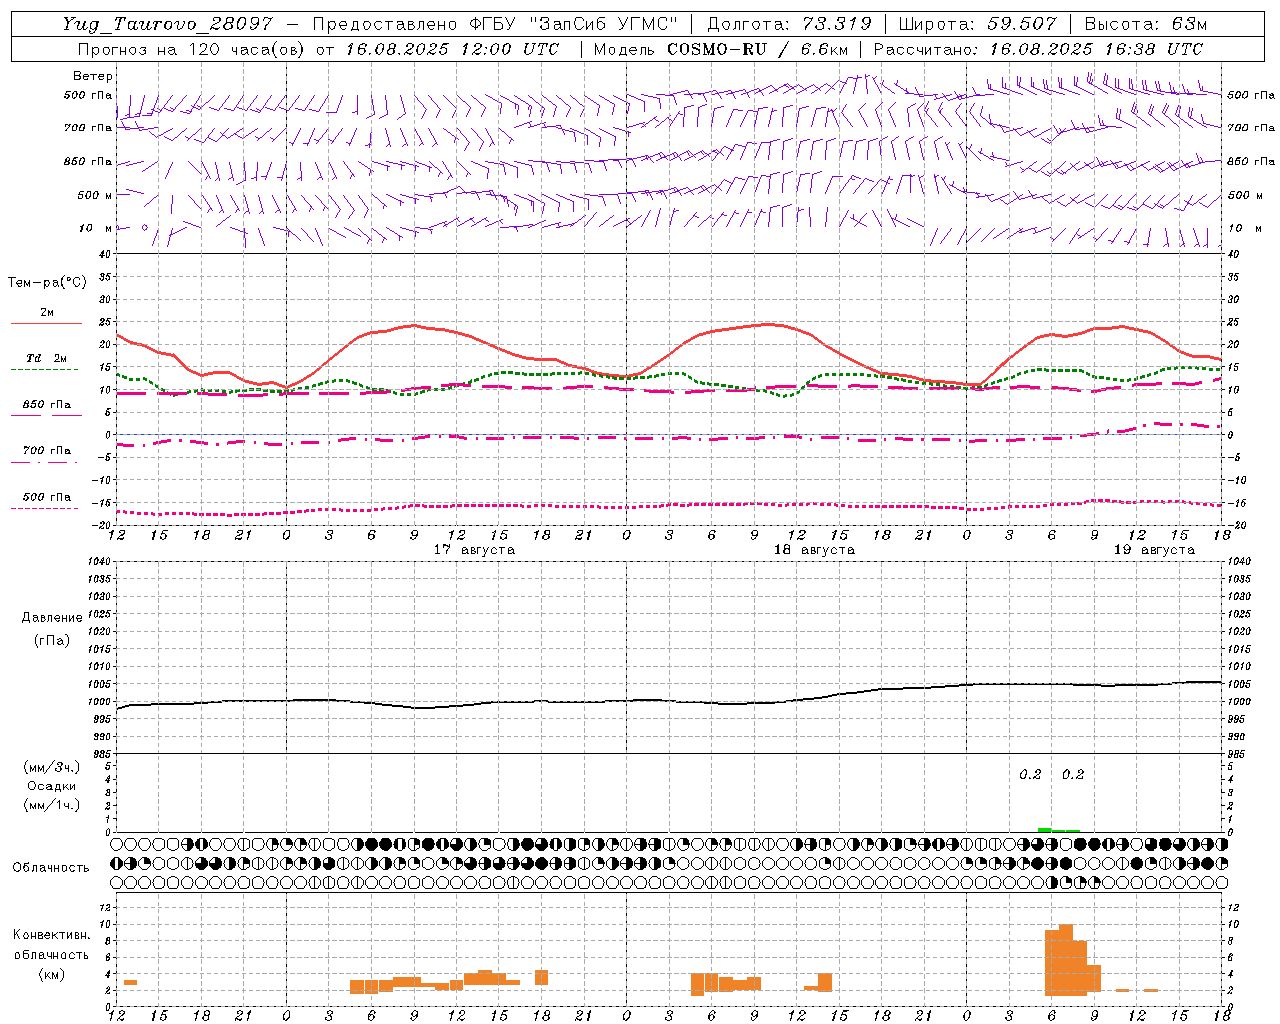1280x1024 pixels.
Task: Click the small circle wind marker at 10 м
Action: (145, 227)
